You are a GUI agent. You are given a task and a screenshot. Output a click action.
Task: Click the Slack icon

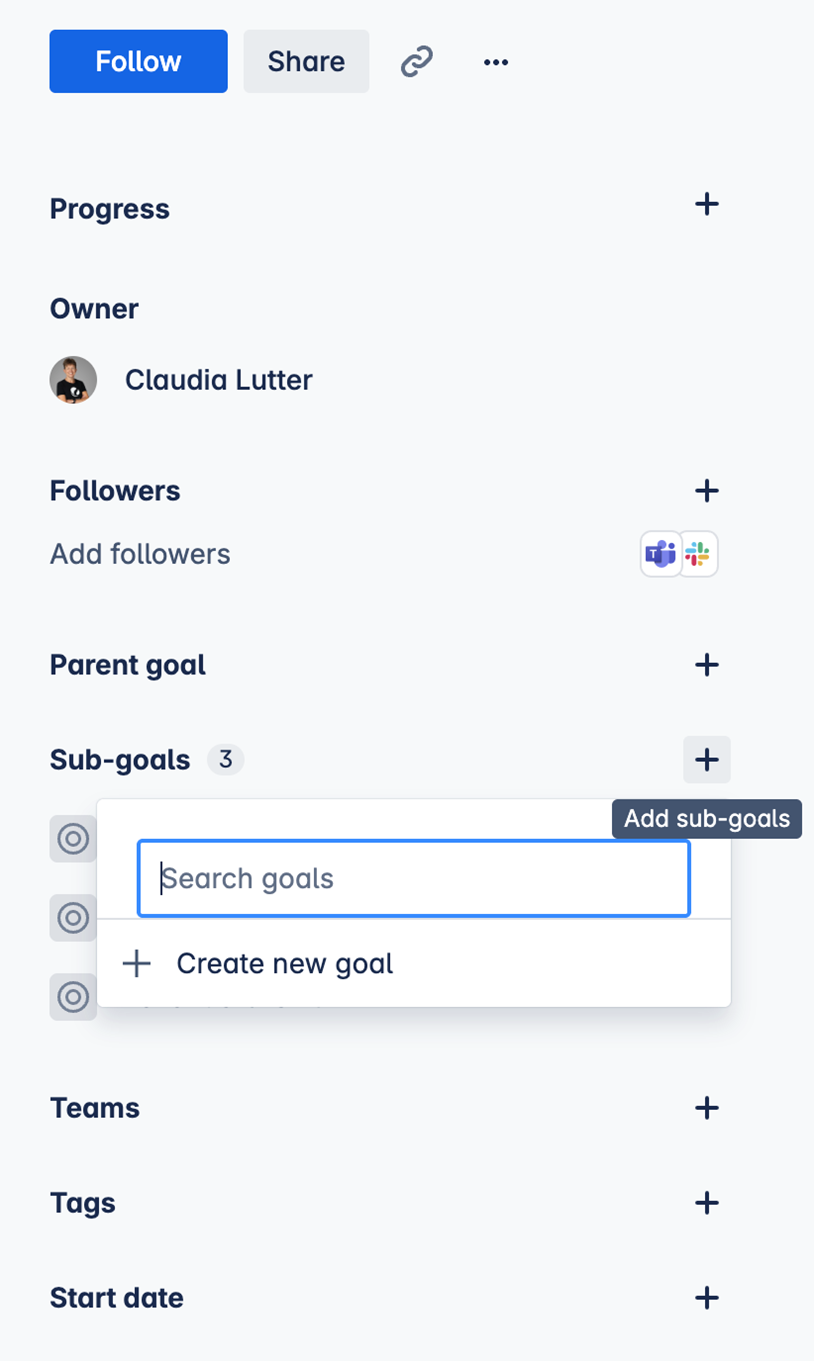click(x=698, y=554)
